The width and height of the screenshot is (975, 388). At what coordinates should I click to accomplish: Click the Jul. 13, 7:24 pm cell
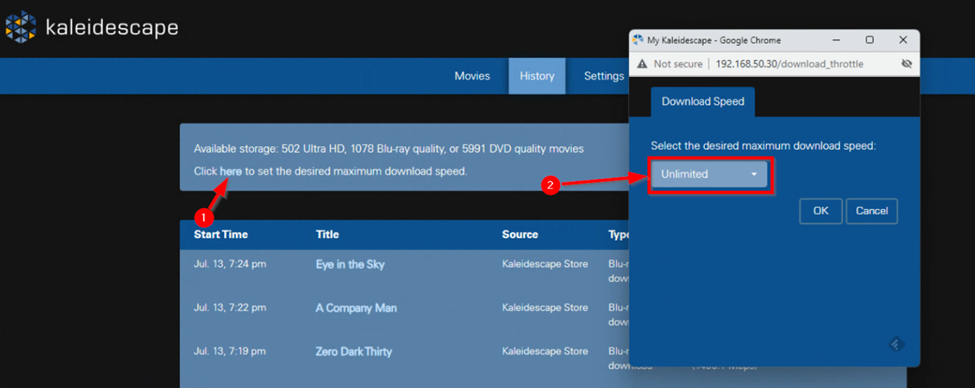coord(230,264)
